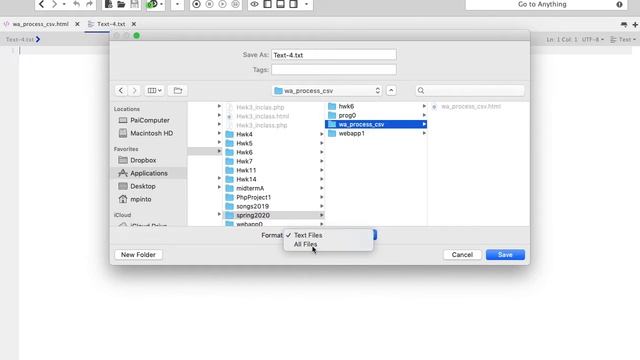Screen dimensions: 640x360
Task: Go forward using the toolbar forward arrow
Action: pyautogui.click(x=54, y=4)
